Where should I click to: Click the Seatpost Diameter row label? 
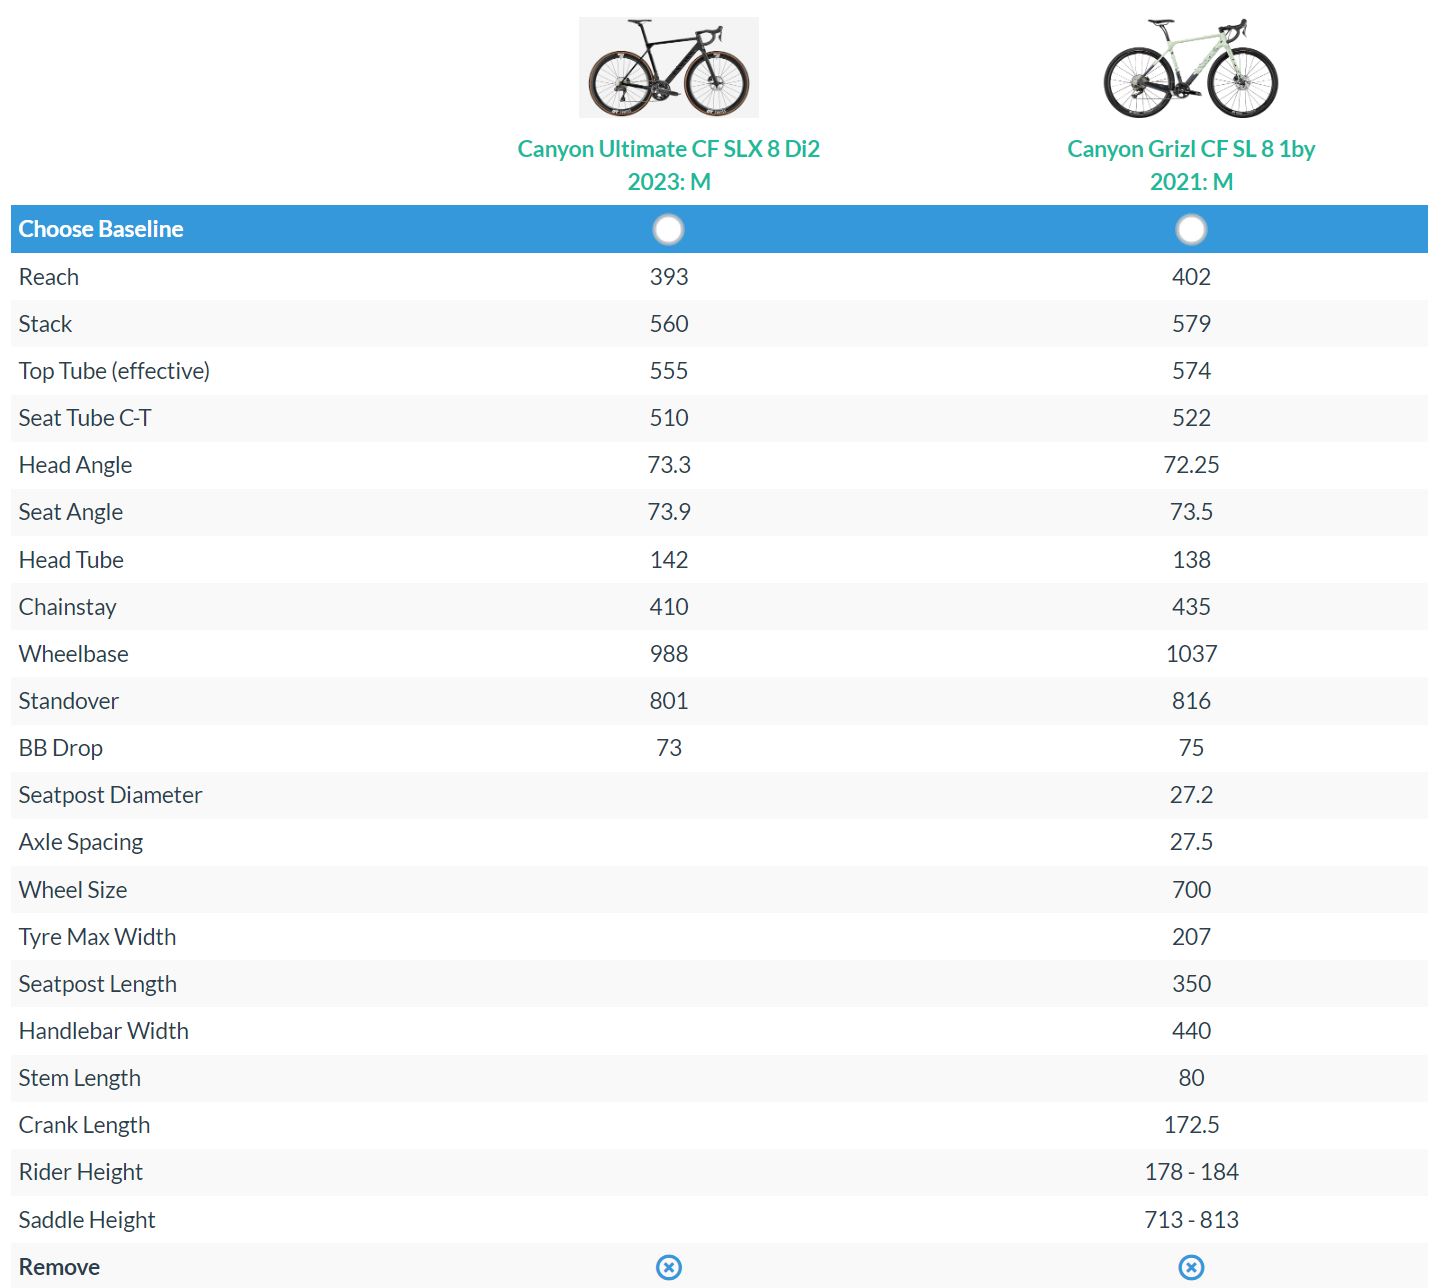click(x=110, y=795)
